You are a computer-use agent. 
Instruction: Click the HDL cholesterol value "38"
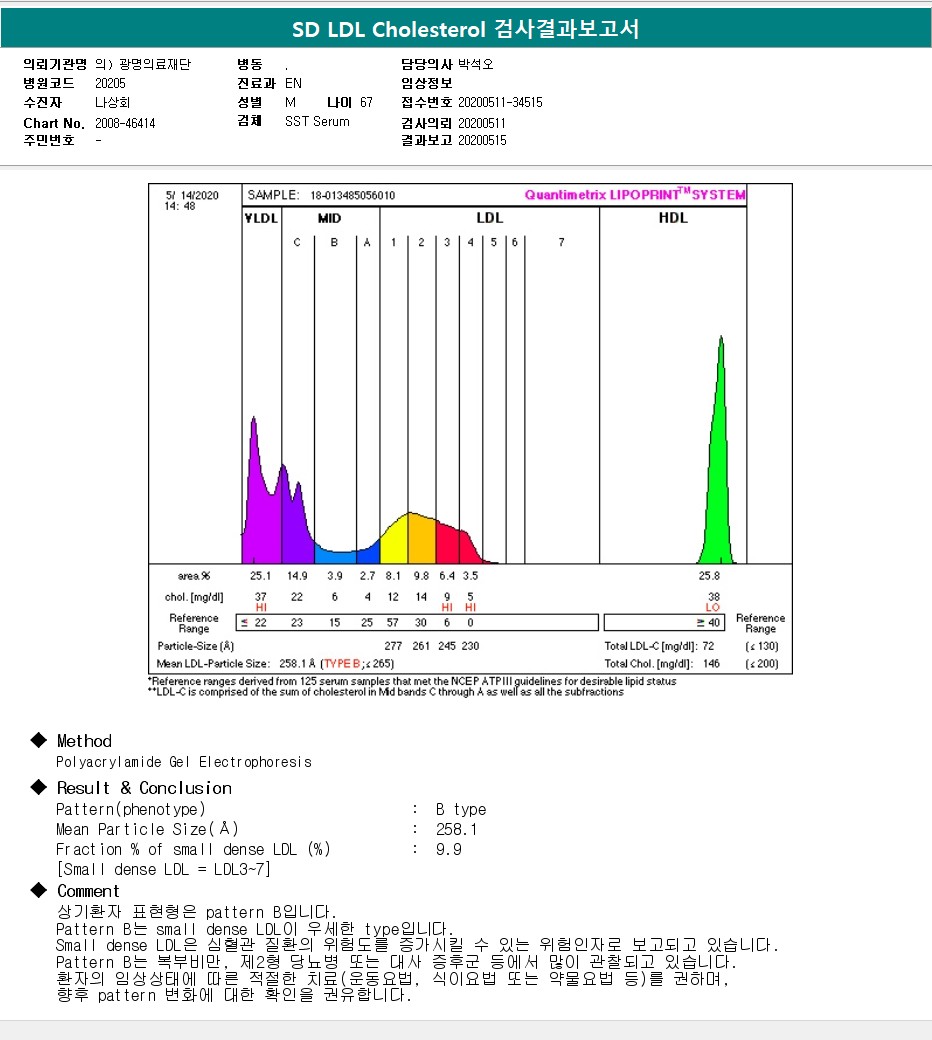click(714, 597)
